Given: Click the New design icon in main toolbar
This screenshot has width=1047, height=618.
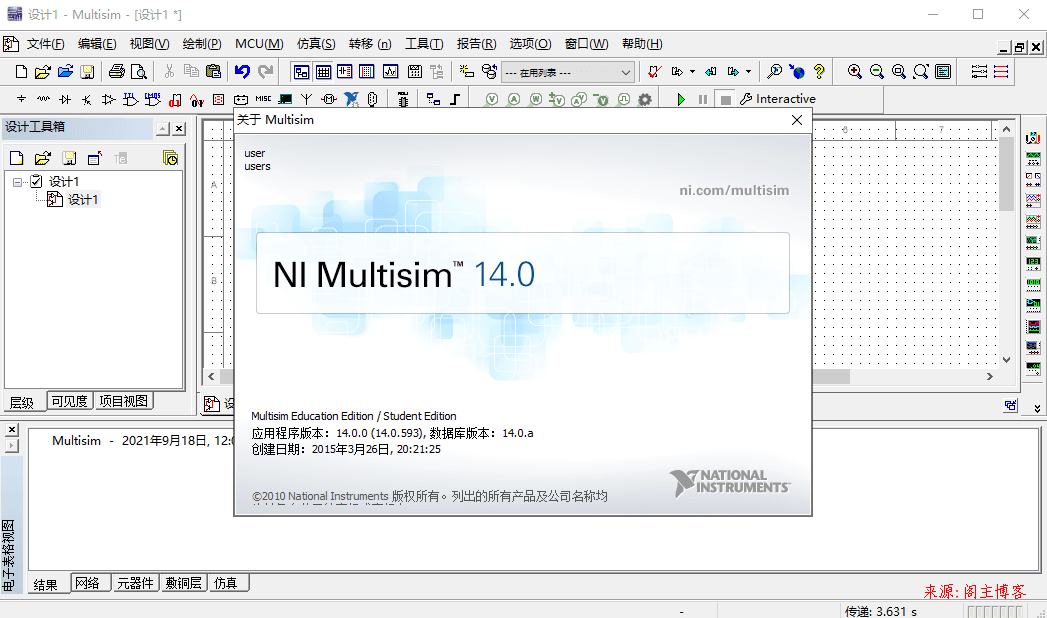Looking at the screenshot, I should tap(21, 71).
